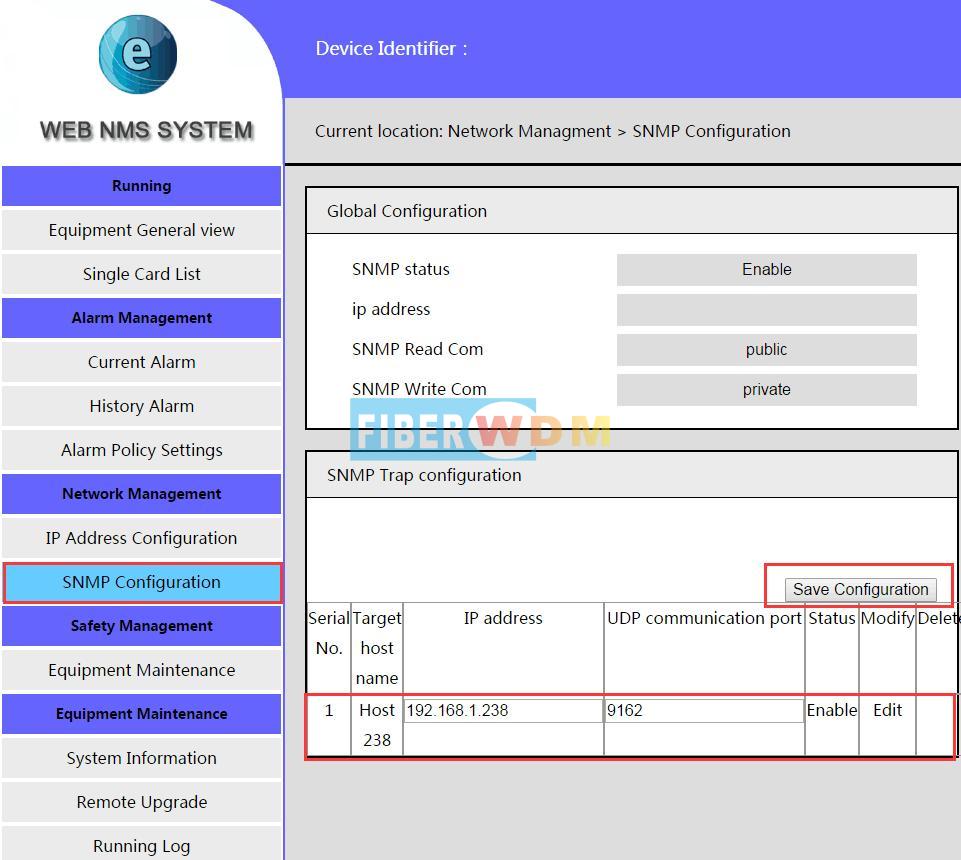Viewport: 961px width, 860px height.
Task: Open the System Information page
Action: point(142,758)
